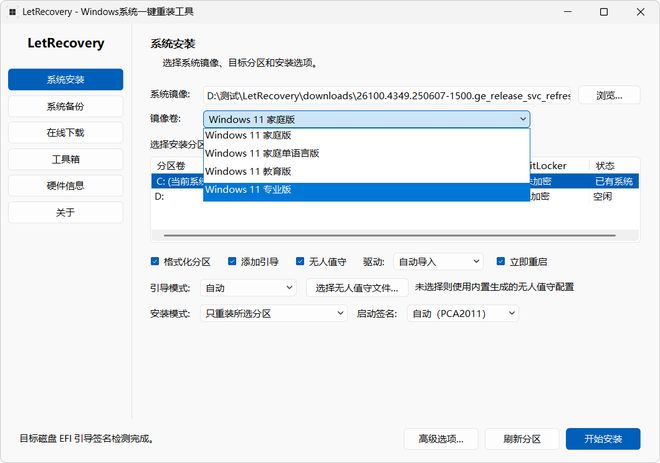Choose Windows 11 家庭版 from the list

(x=367, y=136)
